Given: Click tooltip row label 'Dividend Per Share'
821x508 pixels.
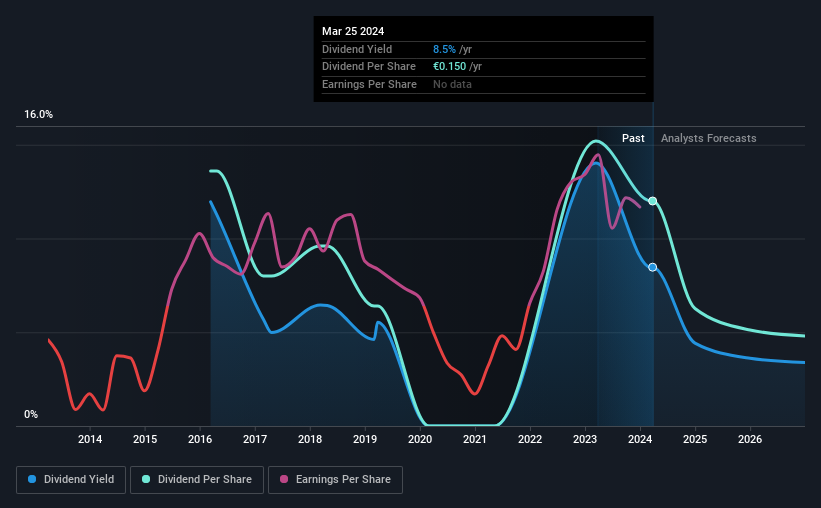Looking at the screenshot, I should coord(369,67).
